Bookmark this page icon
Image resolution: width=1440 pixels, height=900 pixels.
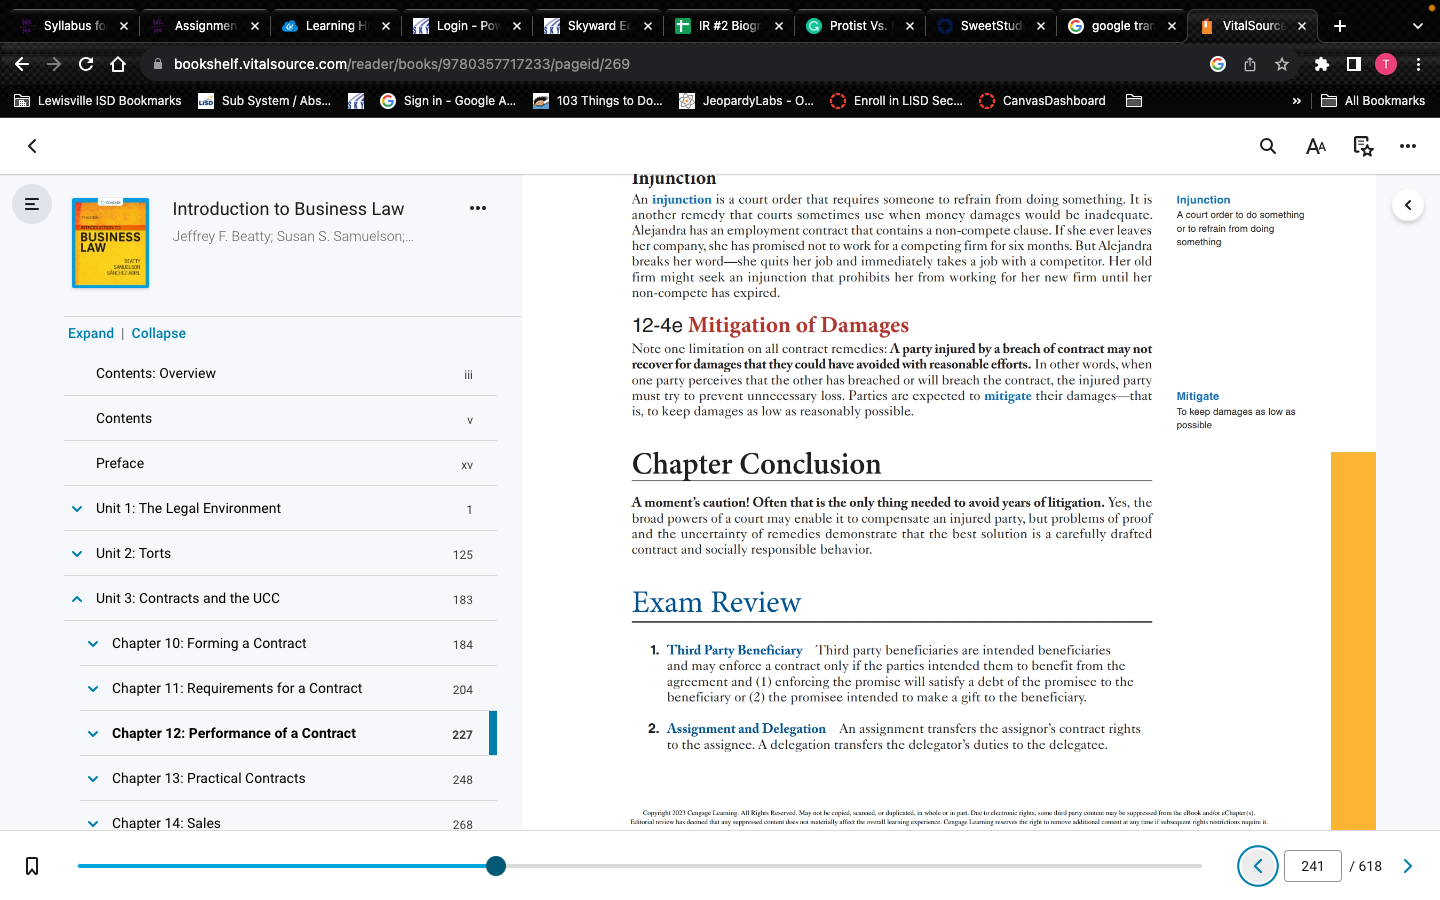[32, 866]
